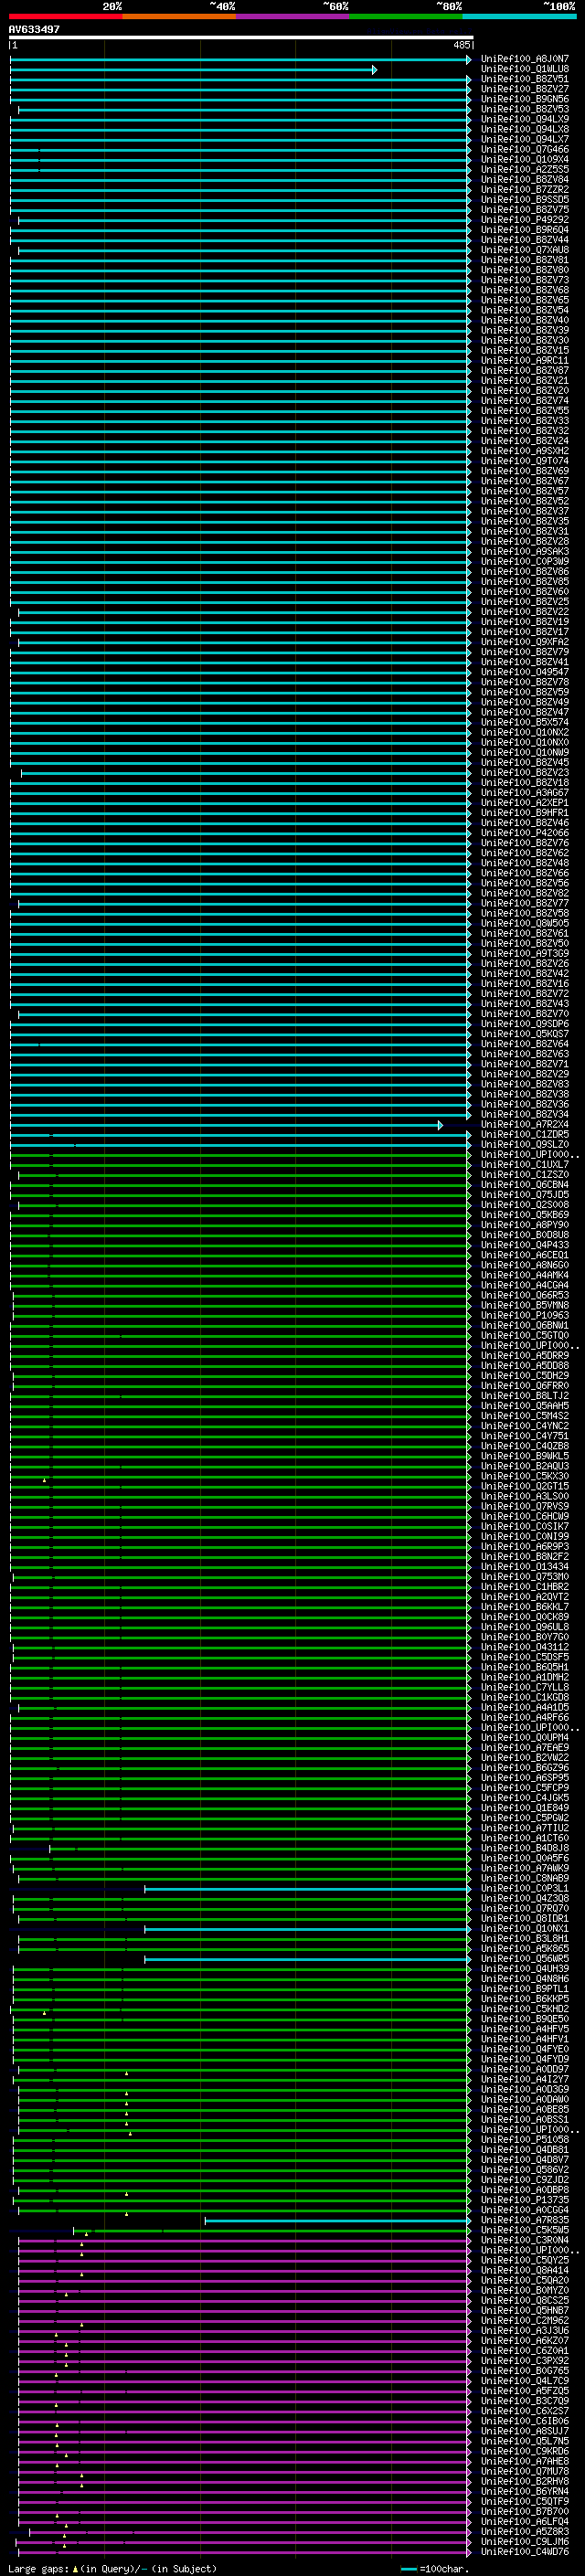Select hit UniRef100_C1ZDR5
Viewport: 585px width, 2576px height.
pos(525,1134)
